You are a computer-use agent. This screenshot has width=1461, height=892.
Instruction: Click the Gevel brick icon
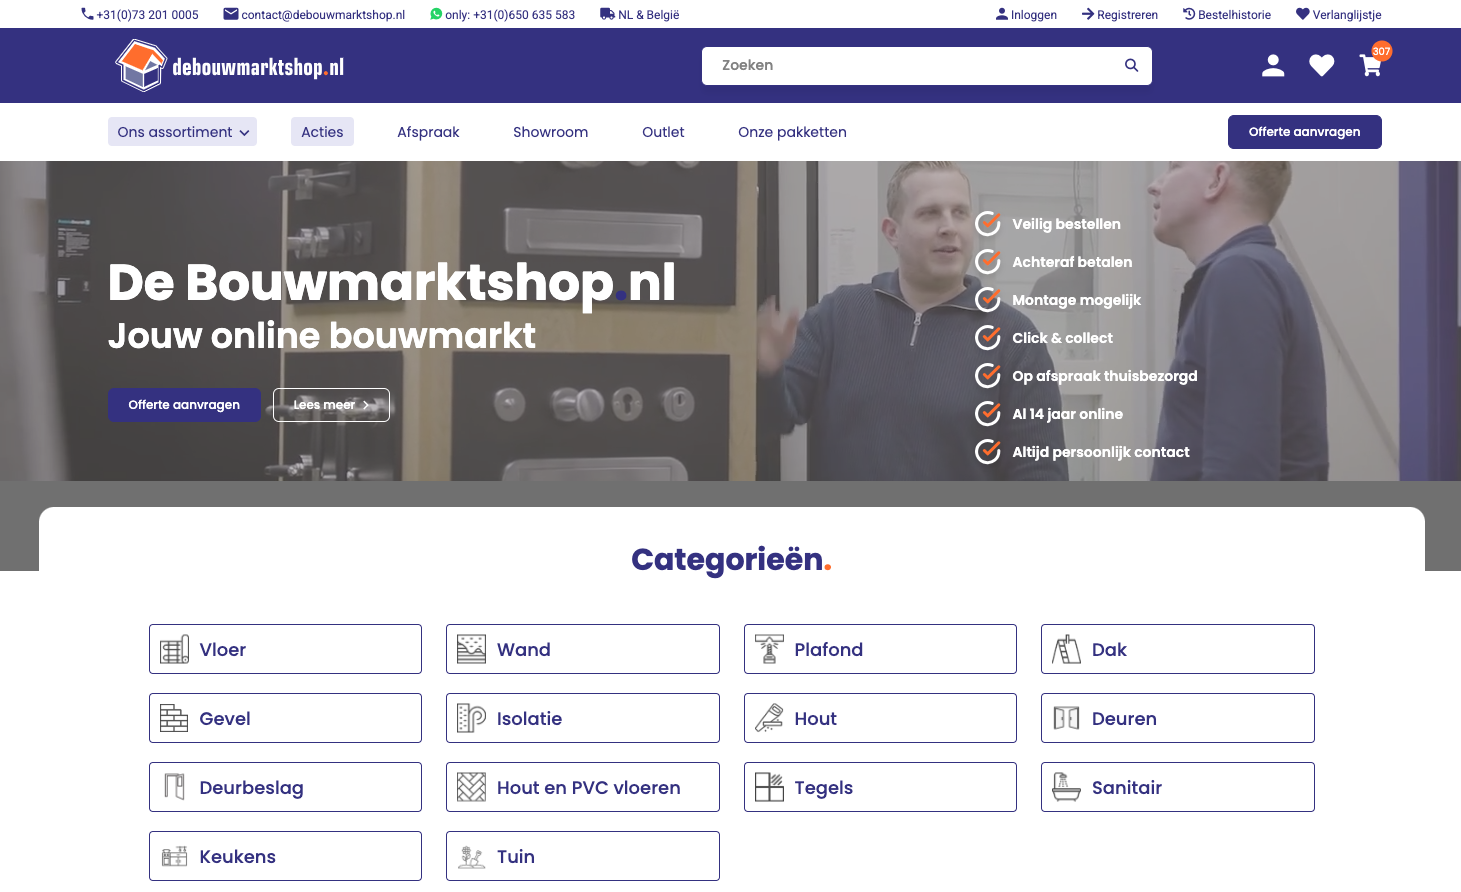pyautogui.click(x=174, y=719)
